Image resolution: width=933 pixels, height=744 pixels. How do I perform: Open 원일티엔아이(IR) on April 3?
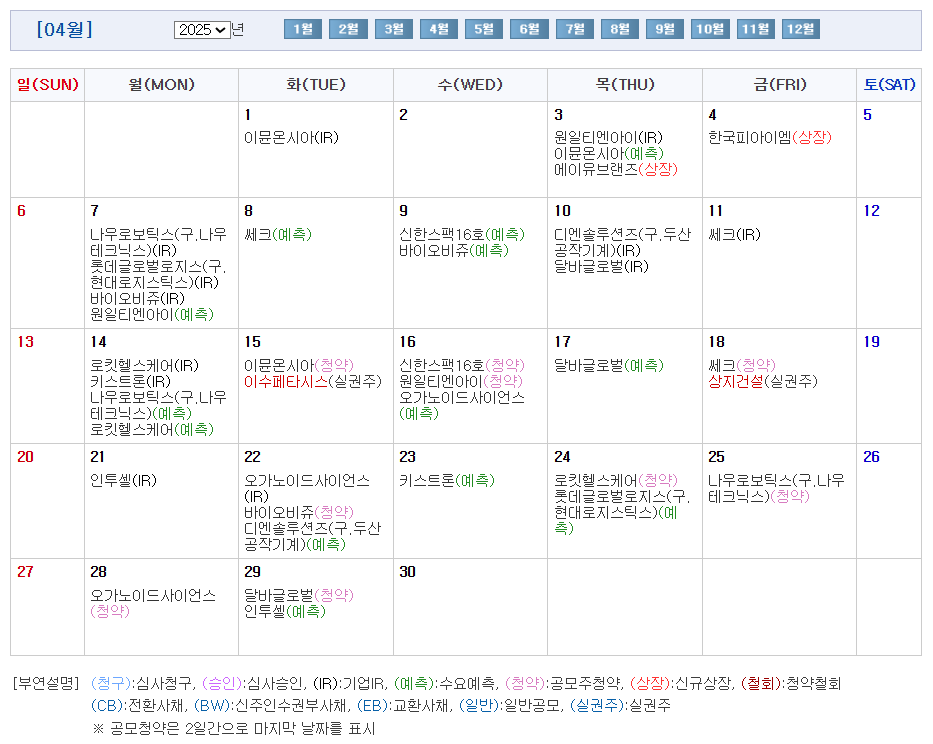click(x=608, y=137)
